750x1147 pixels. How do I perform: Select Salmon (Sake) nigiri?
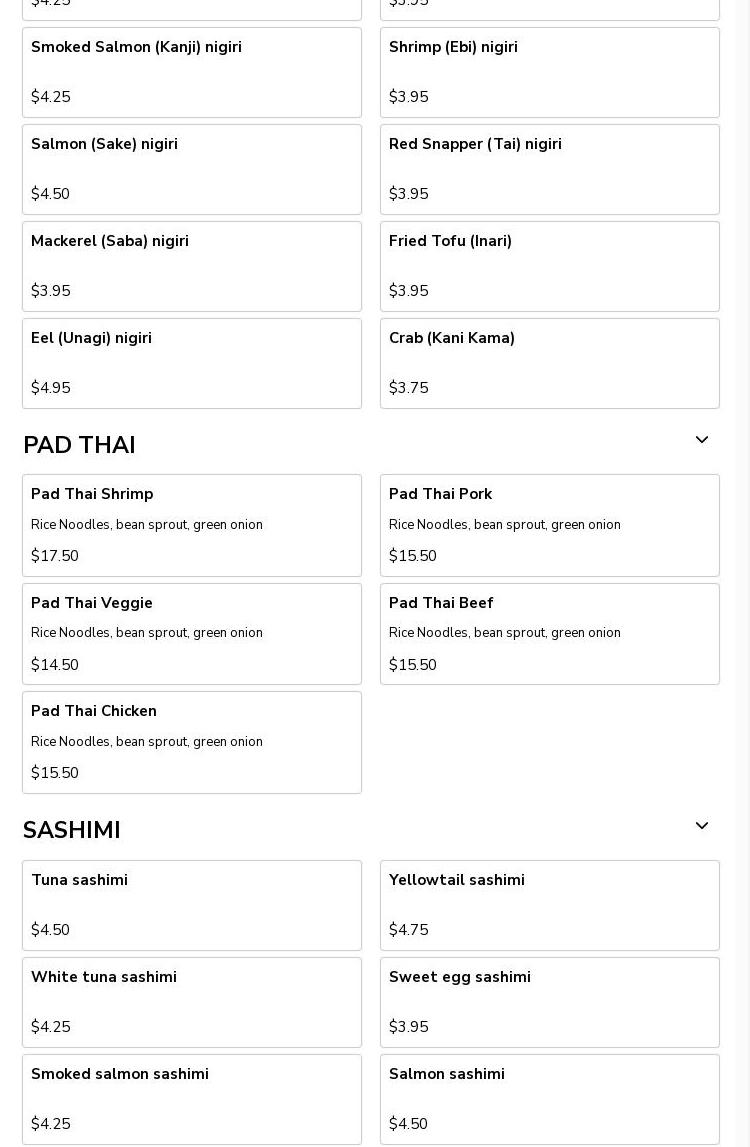[x=191, y=169]
